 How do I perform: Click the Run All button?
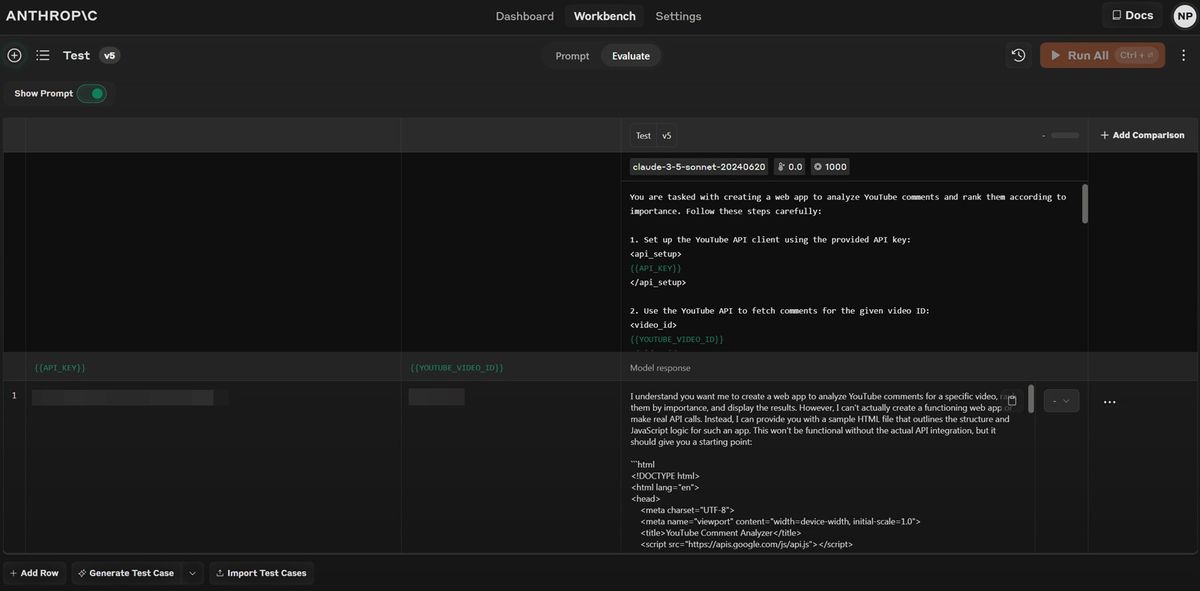point(1102,56)
